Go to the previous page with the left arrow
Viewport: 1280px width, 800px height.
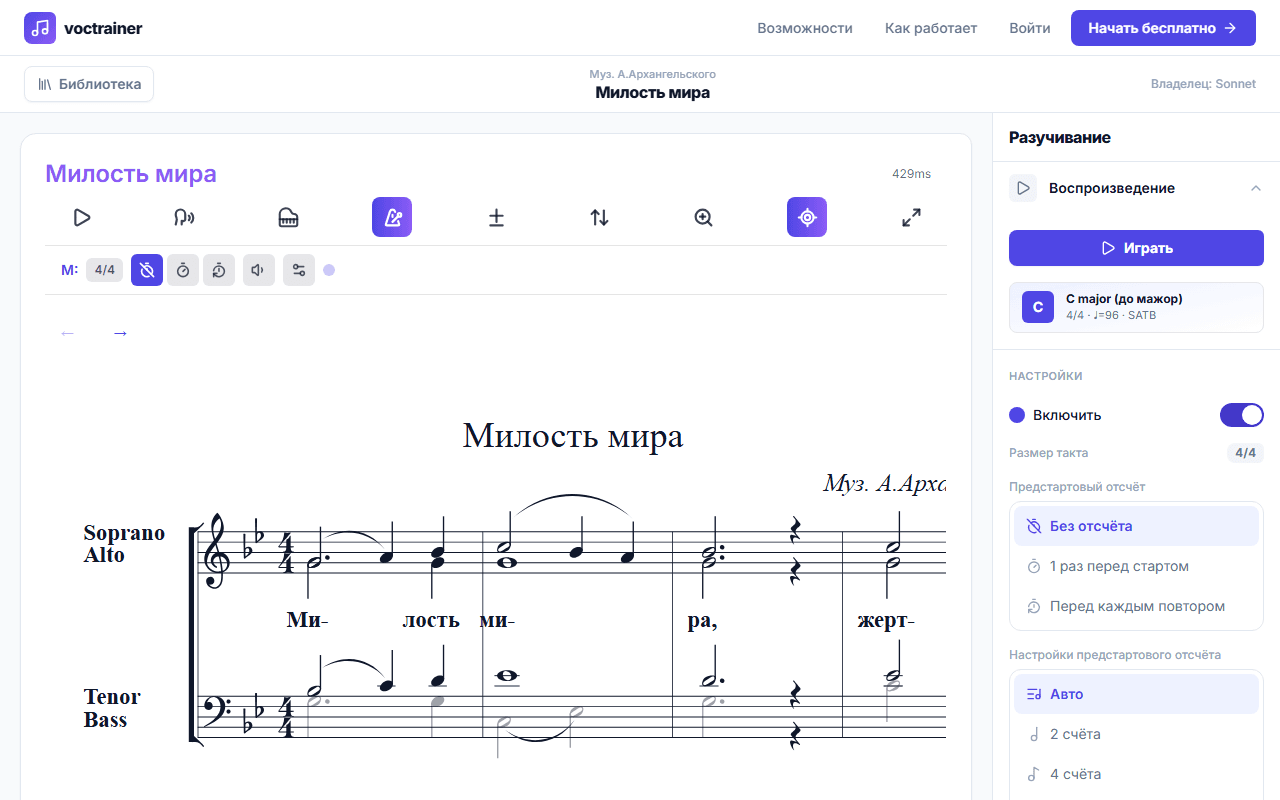pos(68,333)
